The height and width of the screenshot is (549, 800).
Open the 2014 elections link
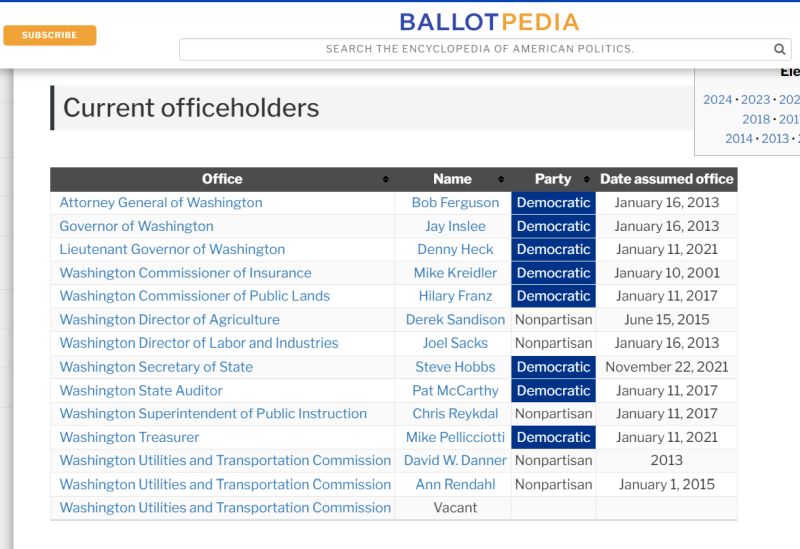tap(739, 138)
